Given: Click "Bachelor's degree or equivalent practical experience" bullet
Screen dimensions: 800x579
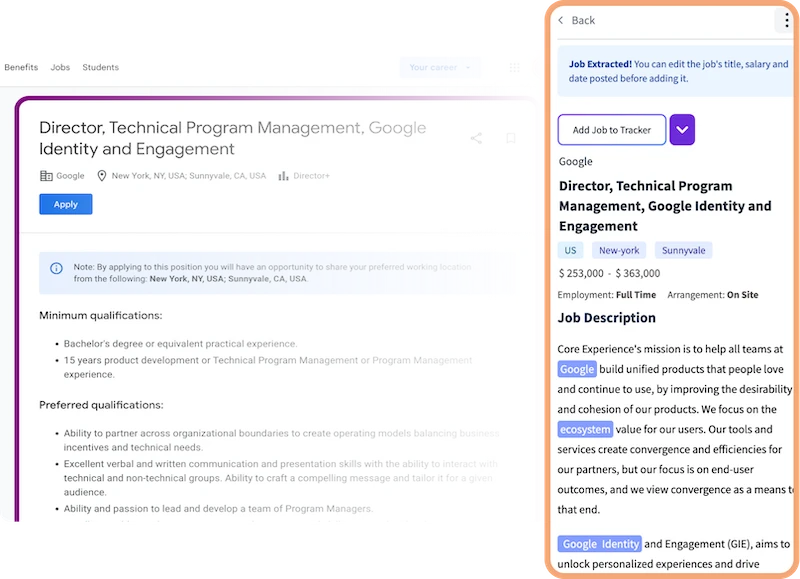Looking at the screenshot, I should (180, 344).
